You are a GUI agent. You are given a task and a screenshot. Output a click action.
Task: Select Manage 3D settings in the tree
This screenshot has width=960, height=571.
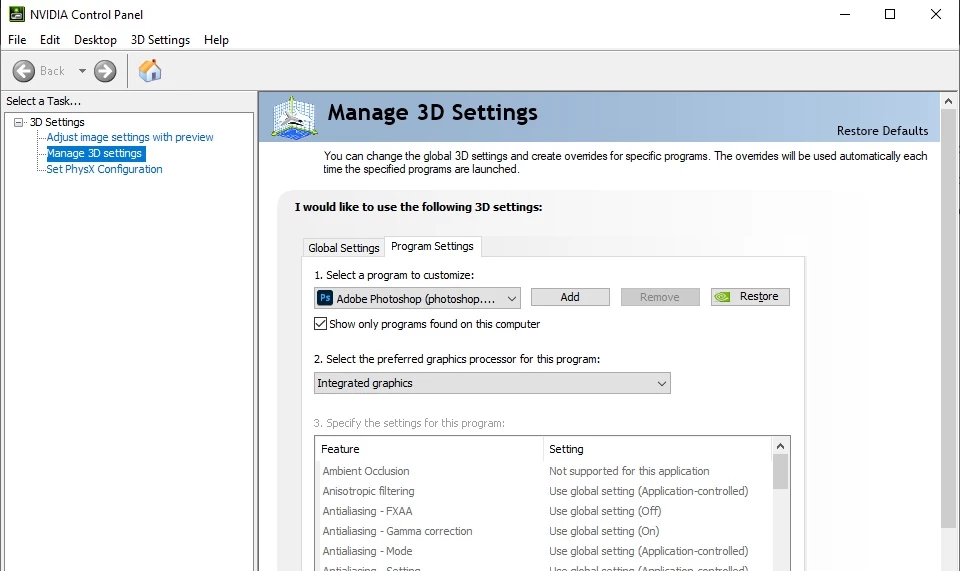coord(94,153)
